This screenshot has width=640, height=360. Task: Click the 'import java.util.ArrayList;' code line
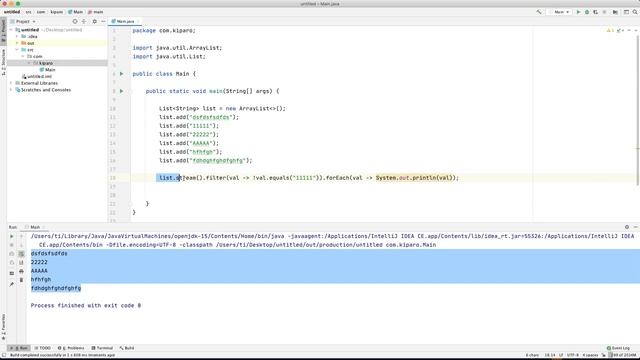(x=177, y=48)
